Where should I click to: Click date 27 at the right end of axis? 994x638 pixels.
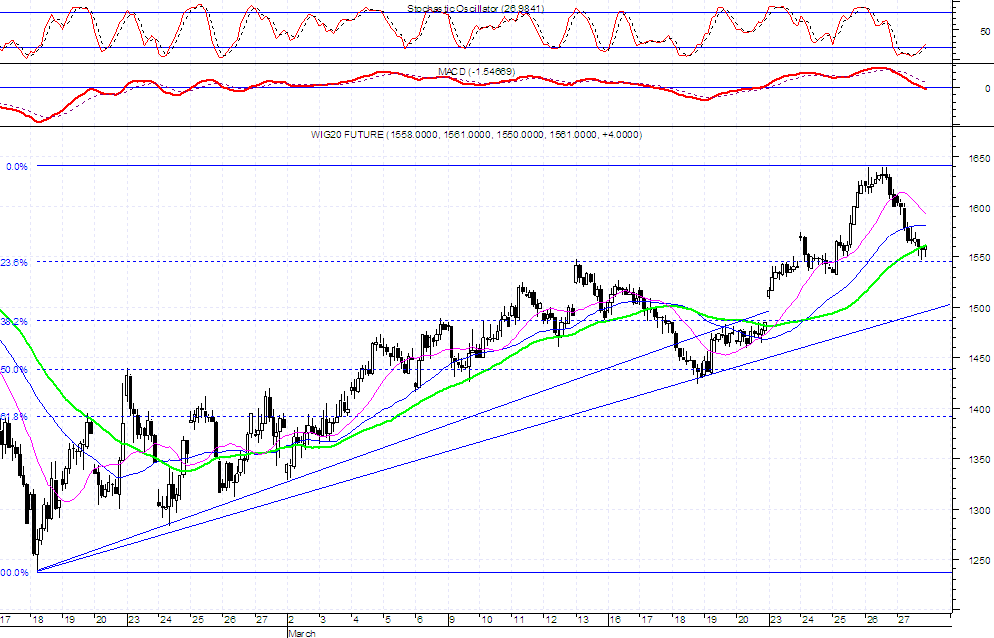click(x=905, y=620)
